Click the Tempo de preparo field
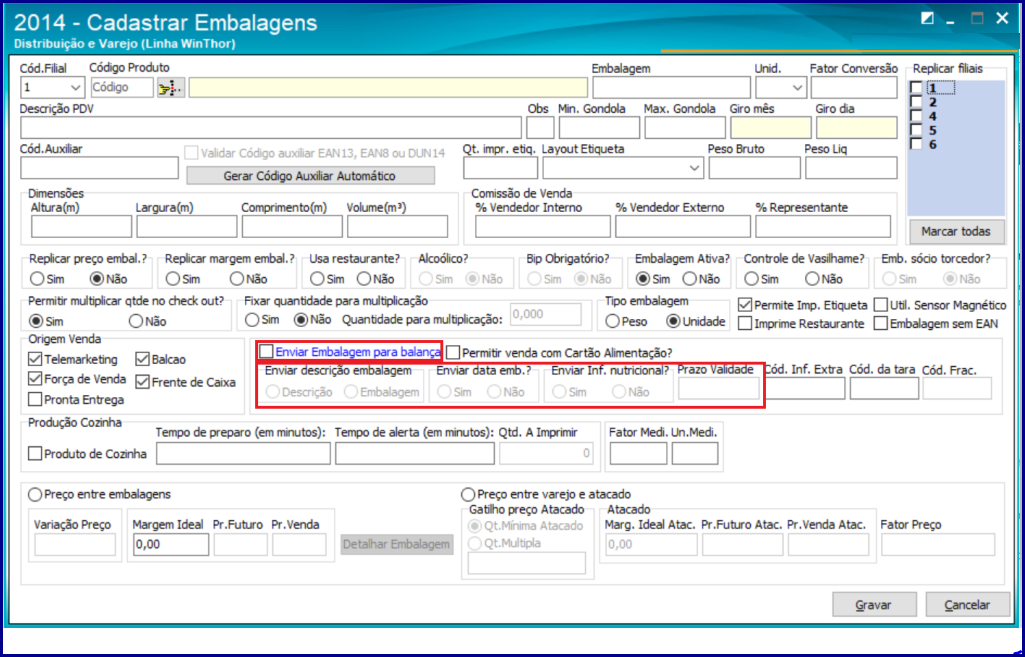Viewport: 1025px width, 657px height. click(243, 454)
